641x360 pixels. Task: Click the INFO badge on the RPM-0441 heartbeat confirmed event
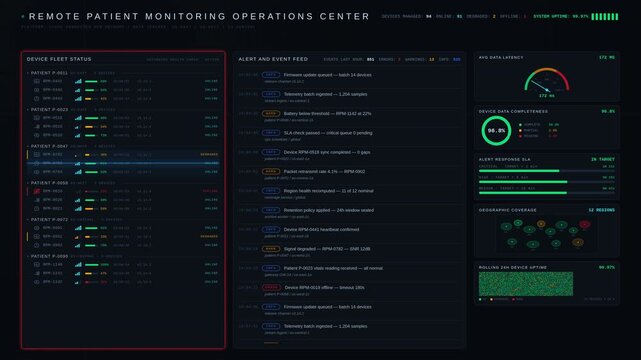[x=271, y=230]
